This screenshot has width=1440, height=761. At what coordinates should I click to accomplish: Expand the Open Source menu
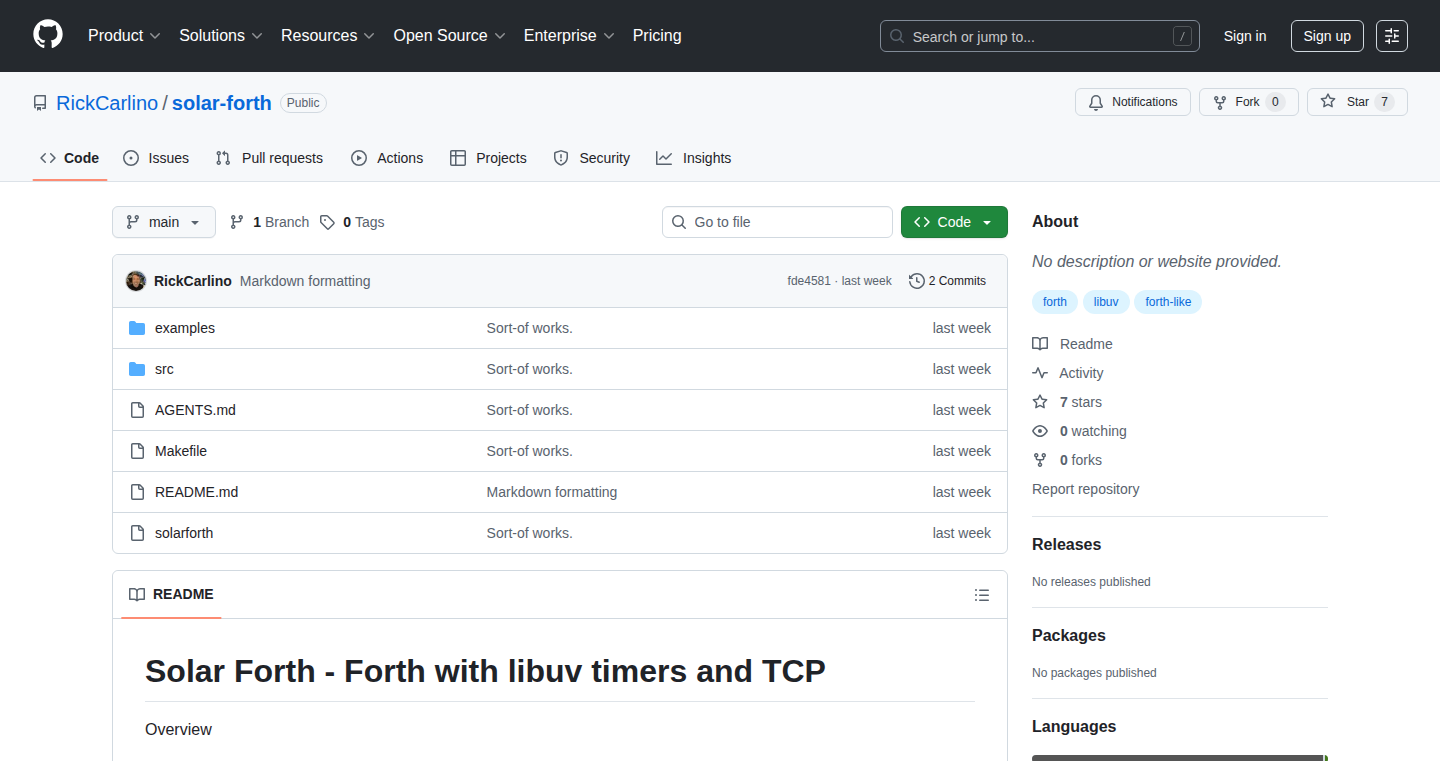[449, 36]
